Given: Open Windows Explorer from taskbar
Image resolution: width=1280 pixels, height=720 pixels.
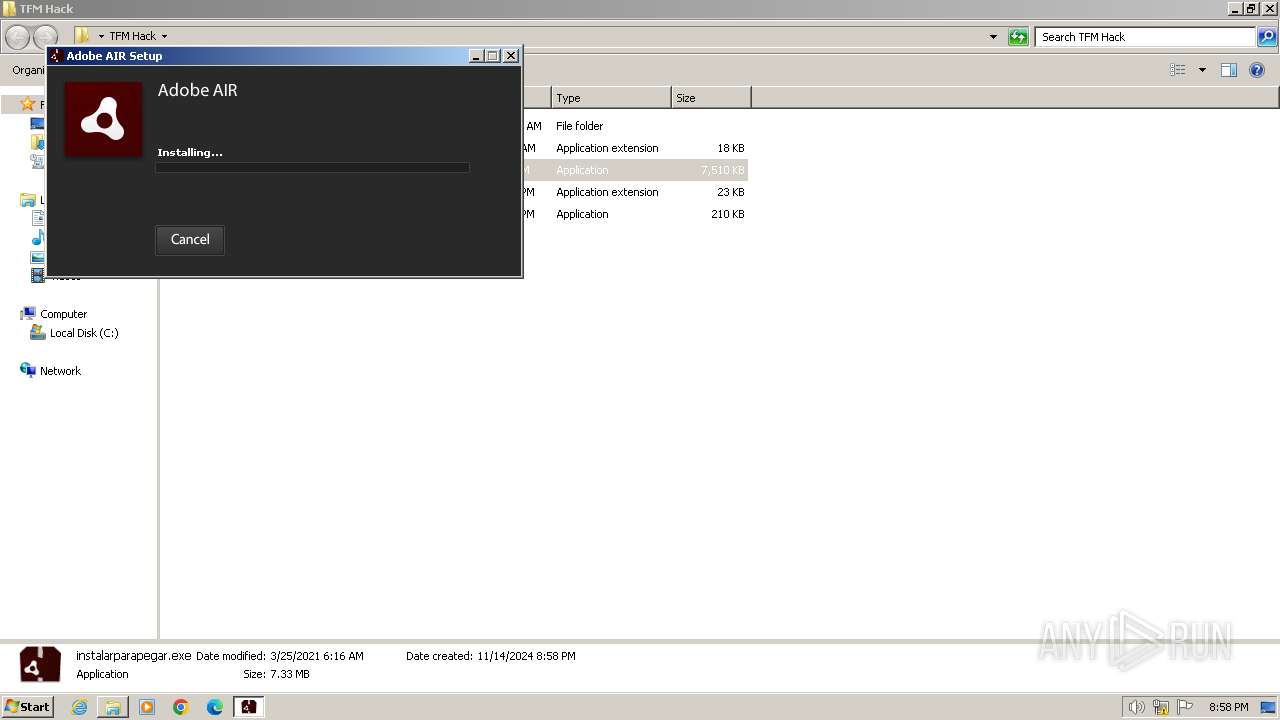Looking at the screenshot, I should click(x=113, y=707).
